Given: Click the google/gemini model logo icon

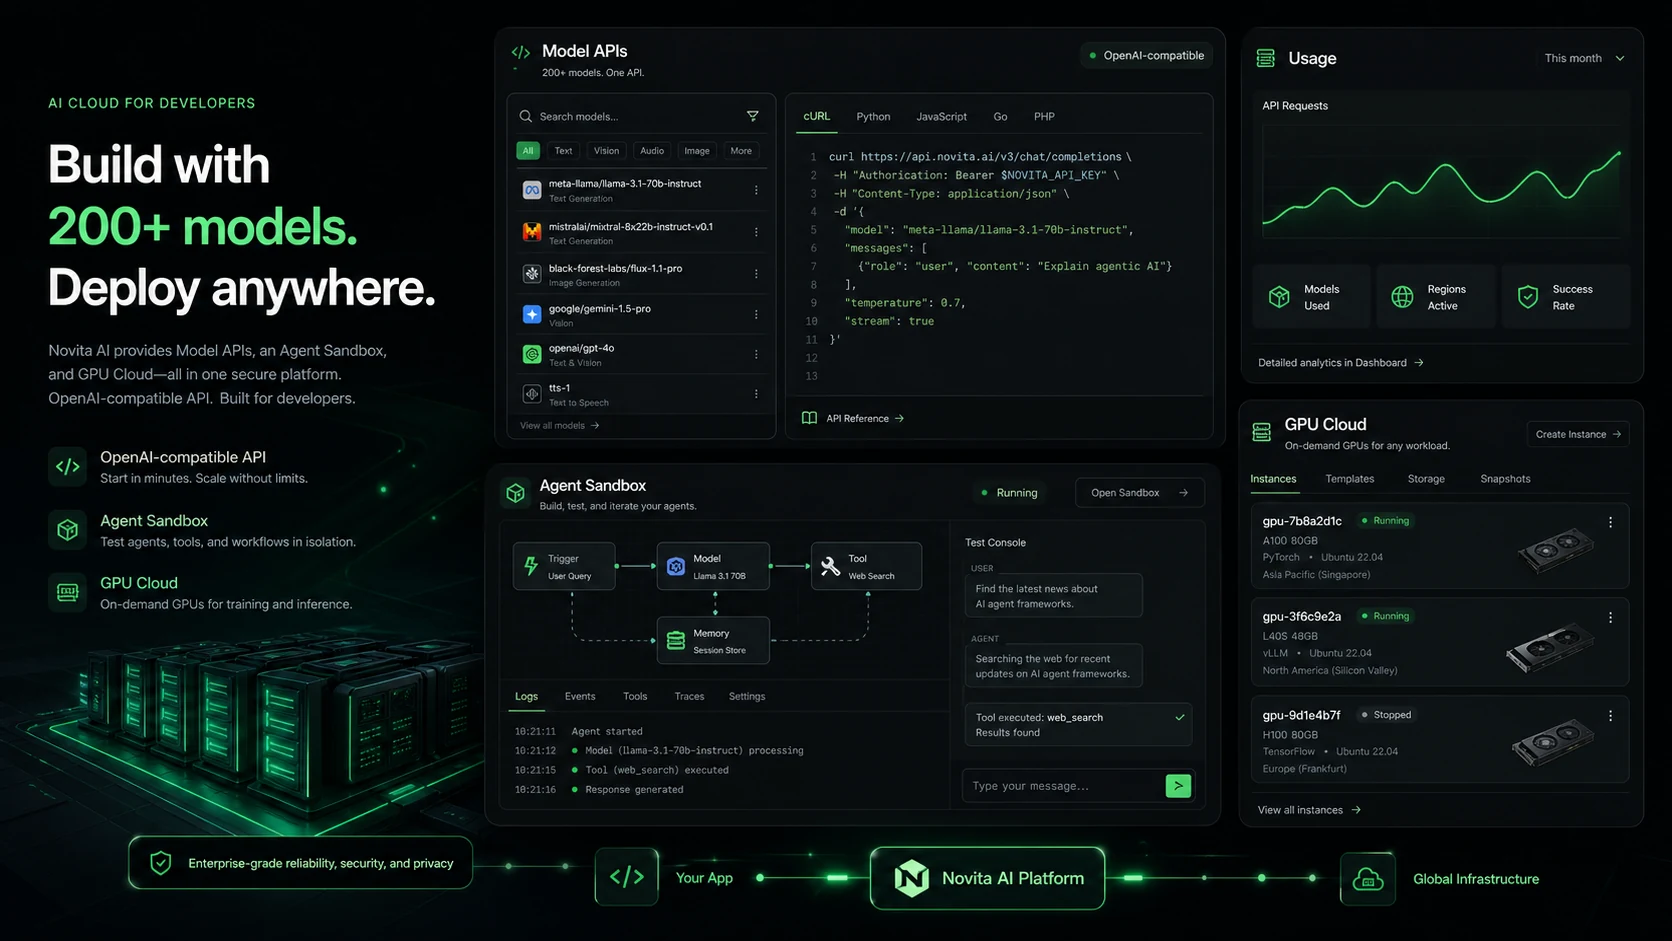Looking at the screenshot, I should (532, 314).
